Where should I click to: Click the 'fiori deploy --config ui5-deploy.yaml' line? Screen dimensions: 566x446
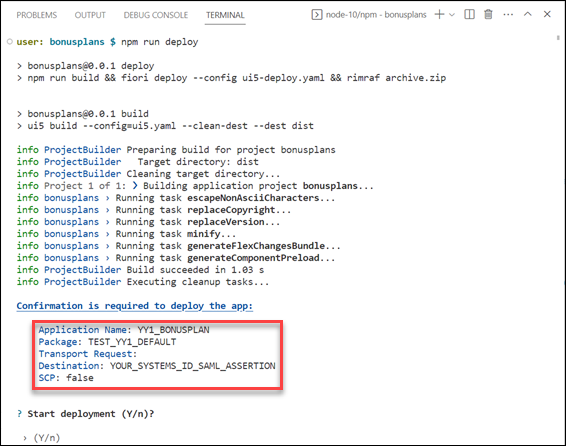[231, 78]
